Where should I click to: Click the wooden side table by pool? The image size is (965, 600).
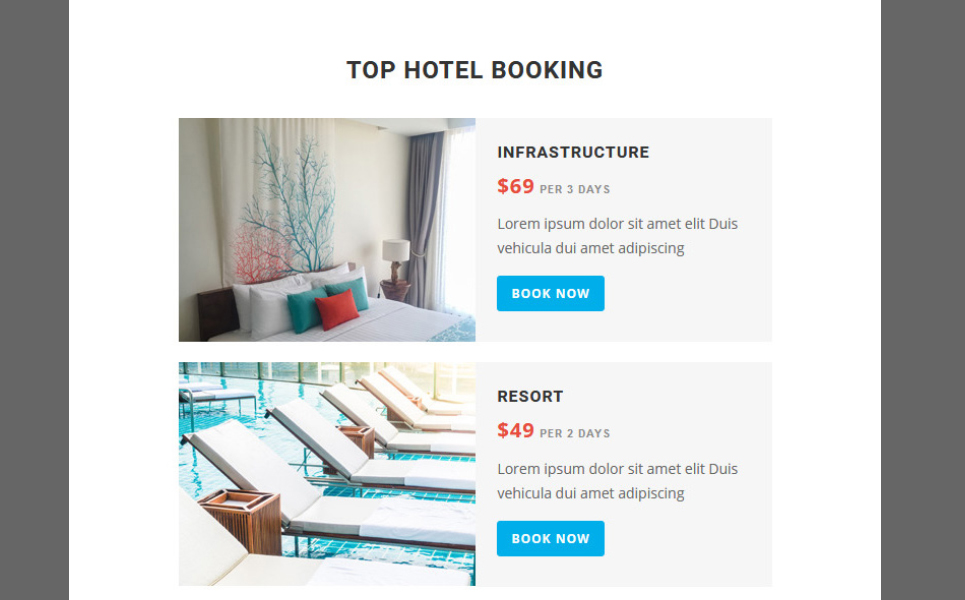click(x=240, y=519)
